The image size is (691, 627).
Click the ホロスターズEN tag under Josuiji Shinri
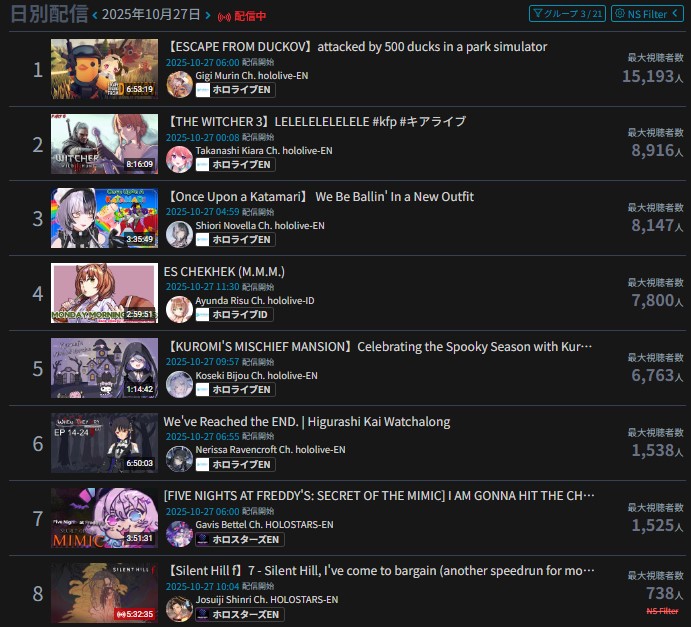[240, 614]
